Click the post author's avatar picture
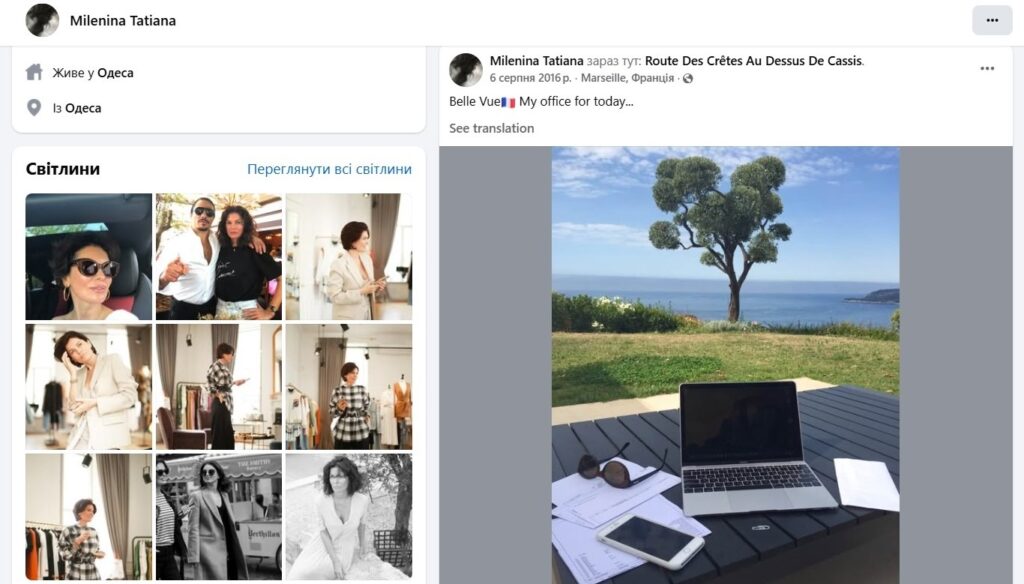Screen dimensions: 1024x584 coord(466,69)
